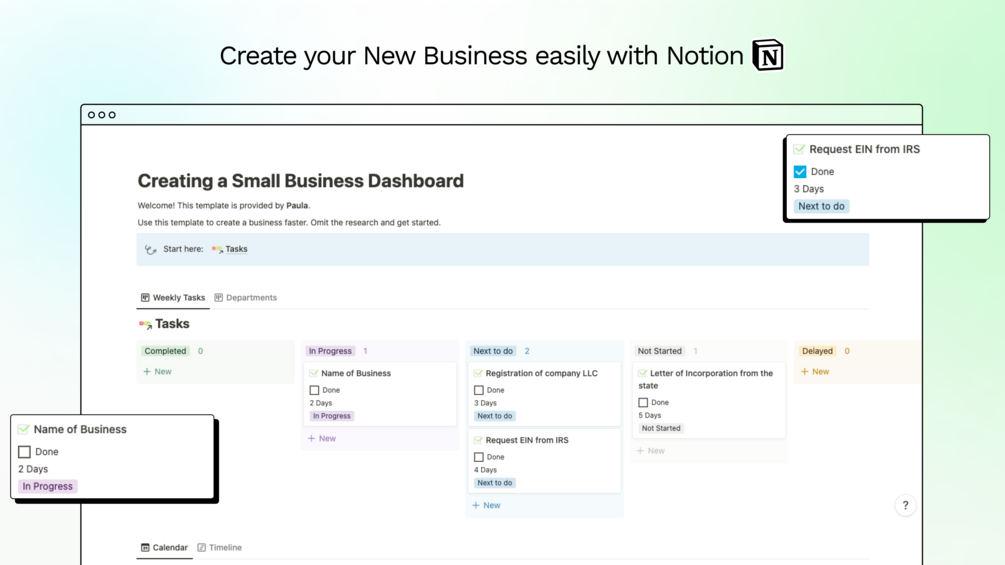This screenshot has height=565, width=1005.
Task: Check Done on floating Name of Business popup
Action: [24, 452]
